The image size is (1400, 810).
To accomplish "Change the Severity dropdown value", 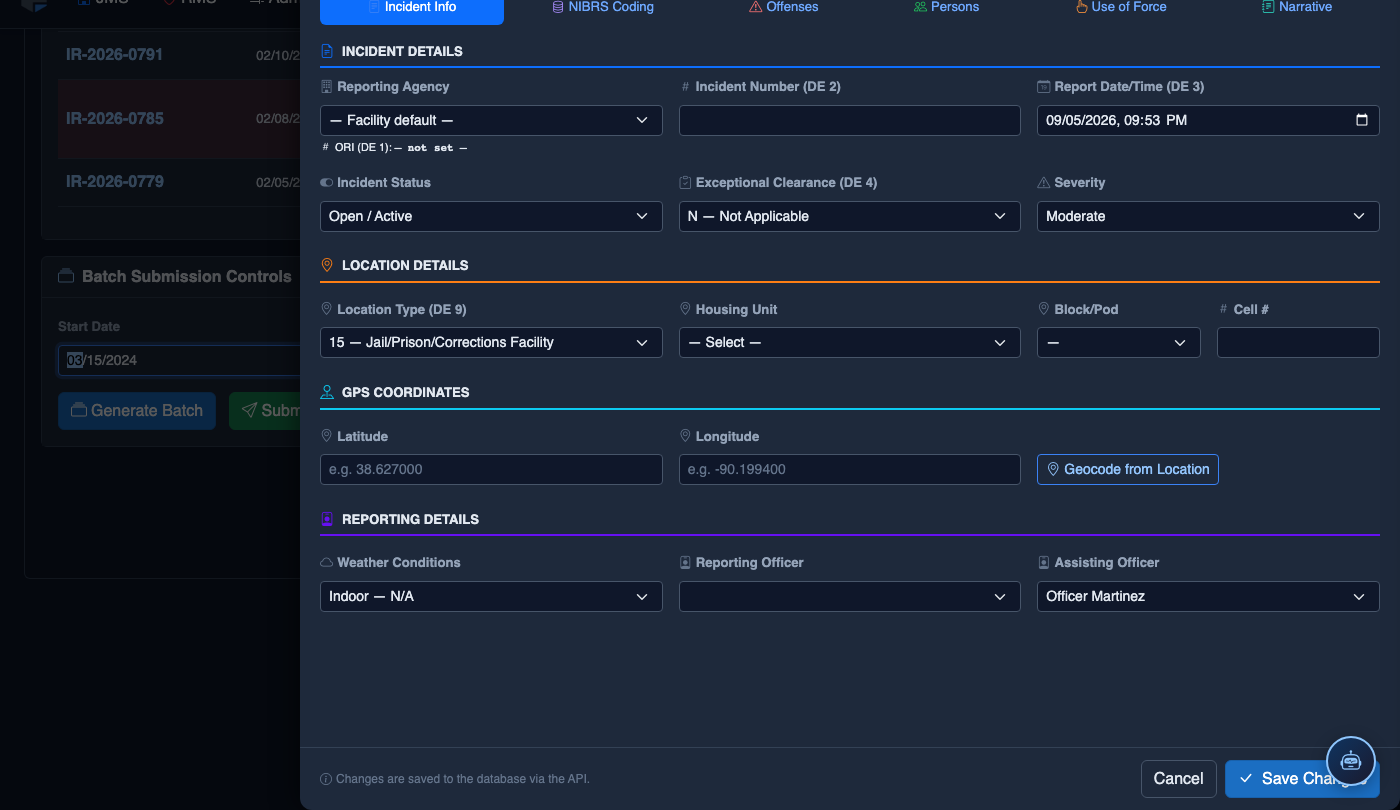I will (1208, 216).
